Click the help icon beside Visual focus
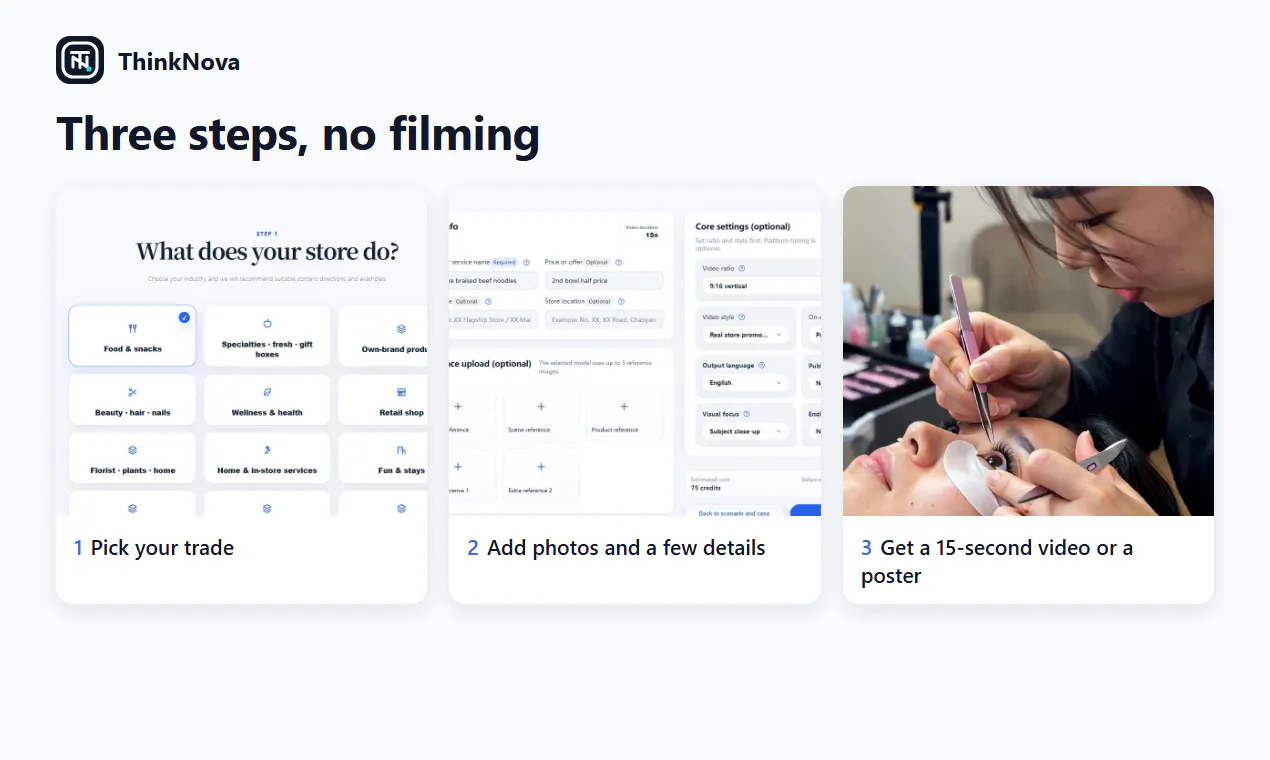 746,414
